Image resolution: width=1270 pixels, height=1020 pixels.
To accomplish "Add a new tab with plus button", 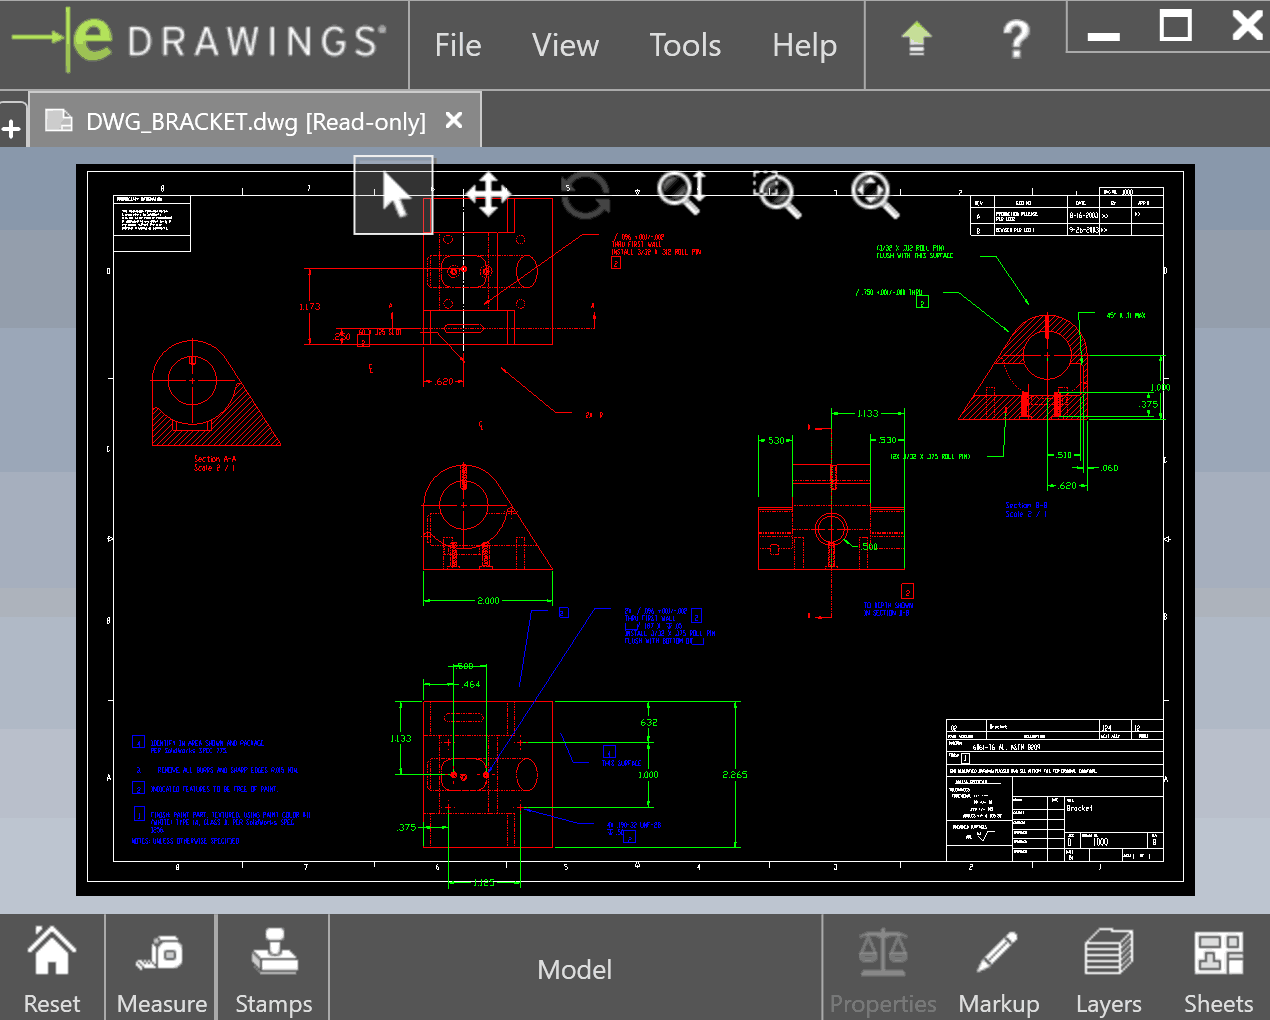I will click(12, 129).
